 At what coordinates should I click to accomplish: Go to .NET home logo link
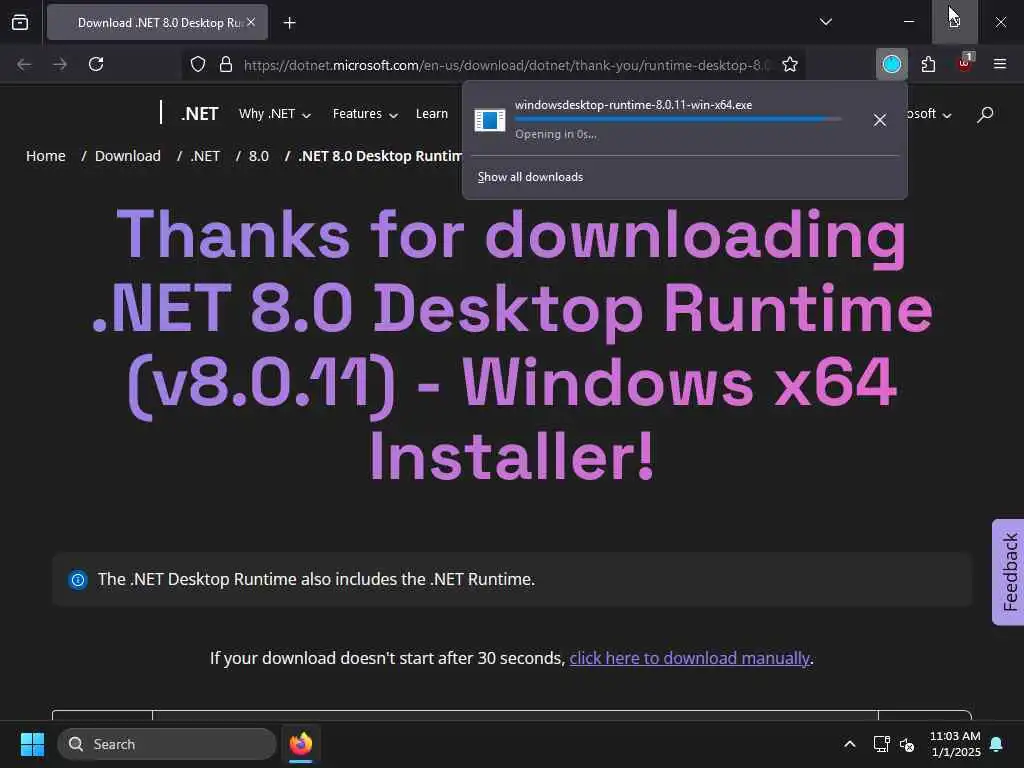(199, 114)
